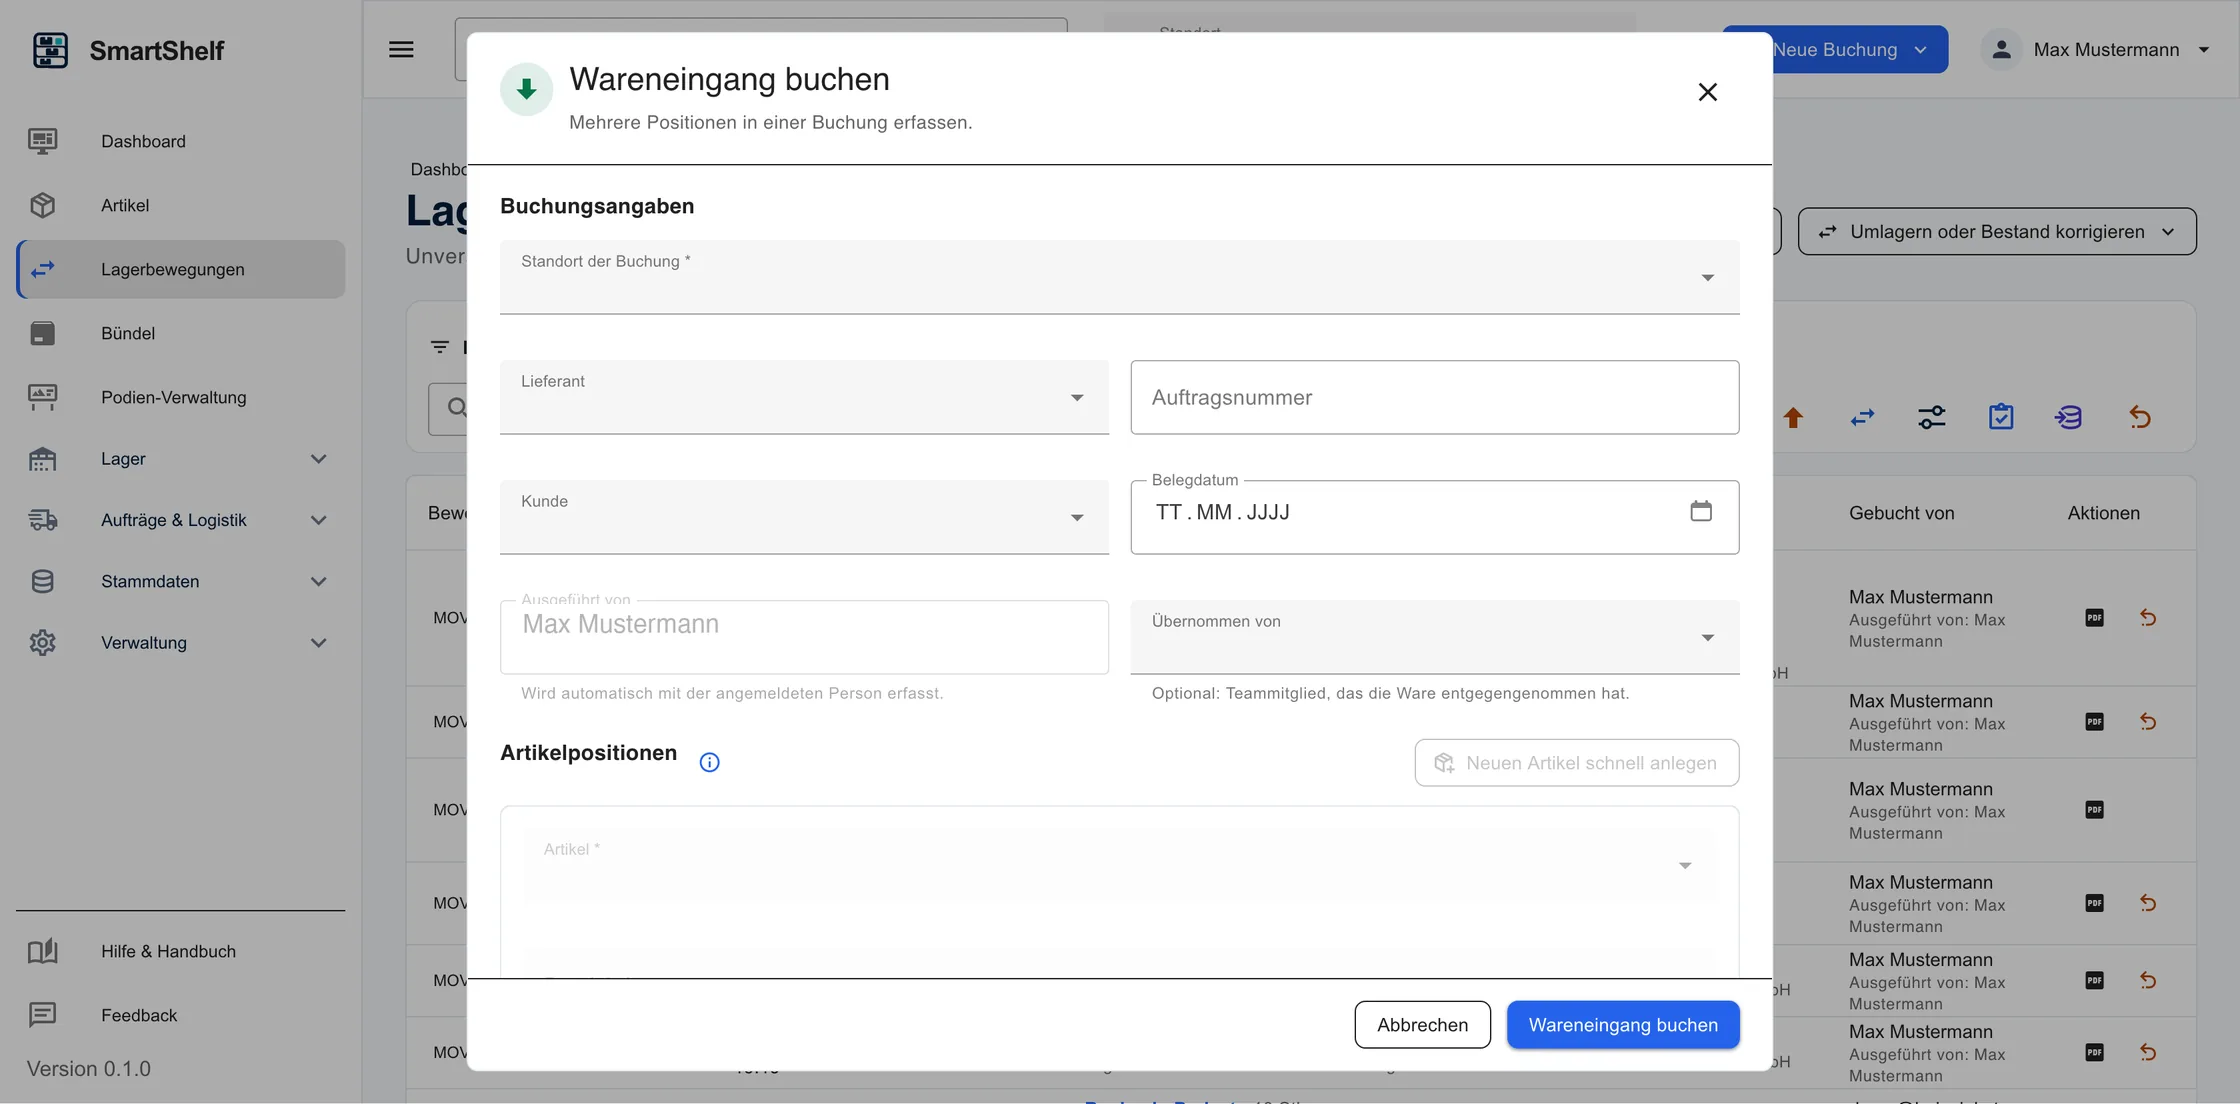The height and width of the screenshot is (1104, 2240).
Task: Open the Belegdatum calendar picker
Action: point(1701,511)
